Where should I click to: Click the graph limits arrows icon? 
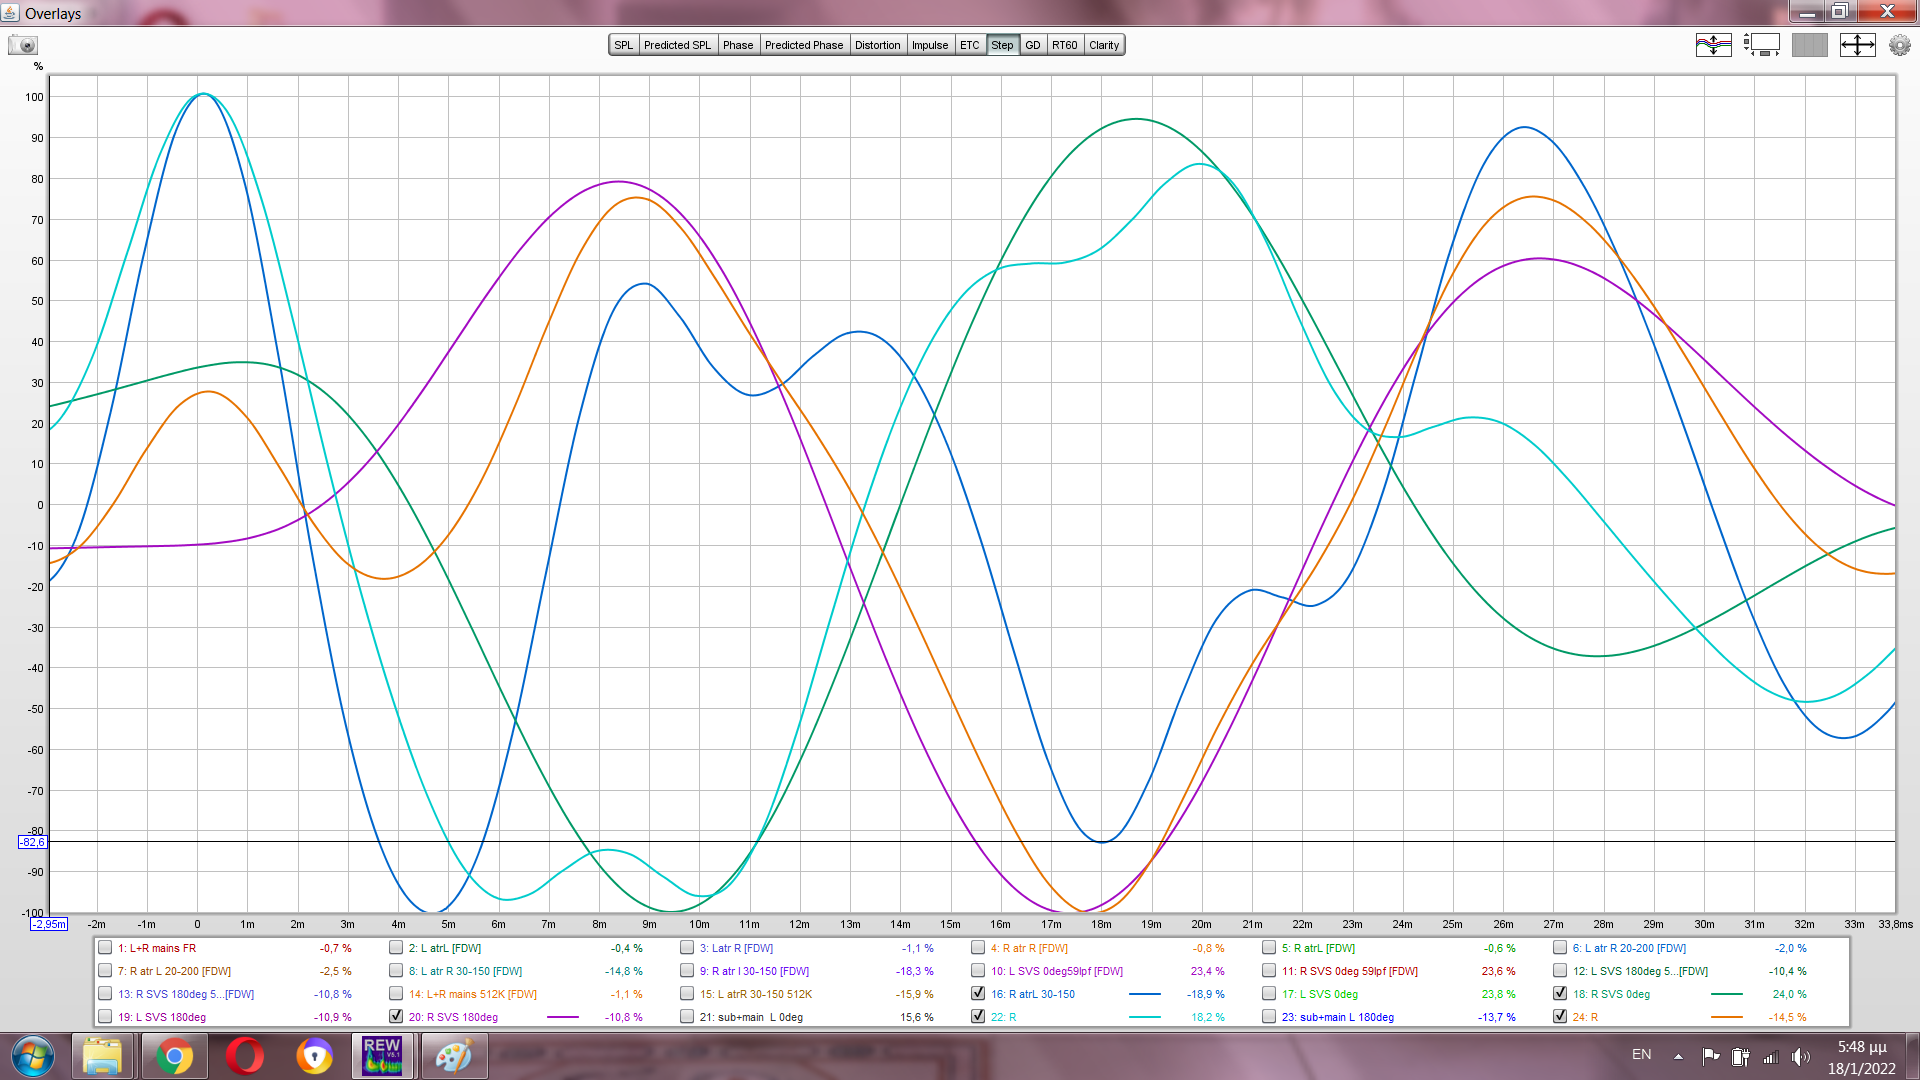[1857, 45]
